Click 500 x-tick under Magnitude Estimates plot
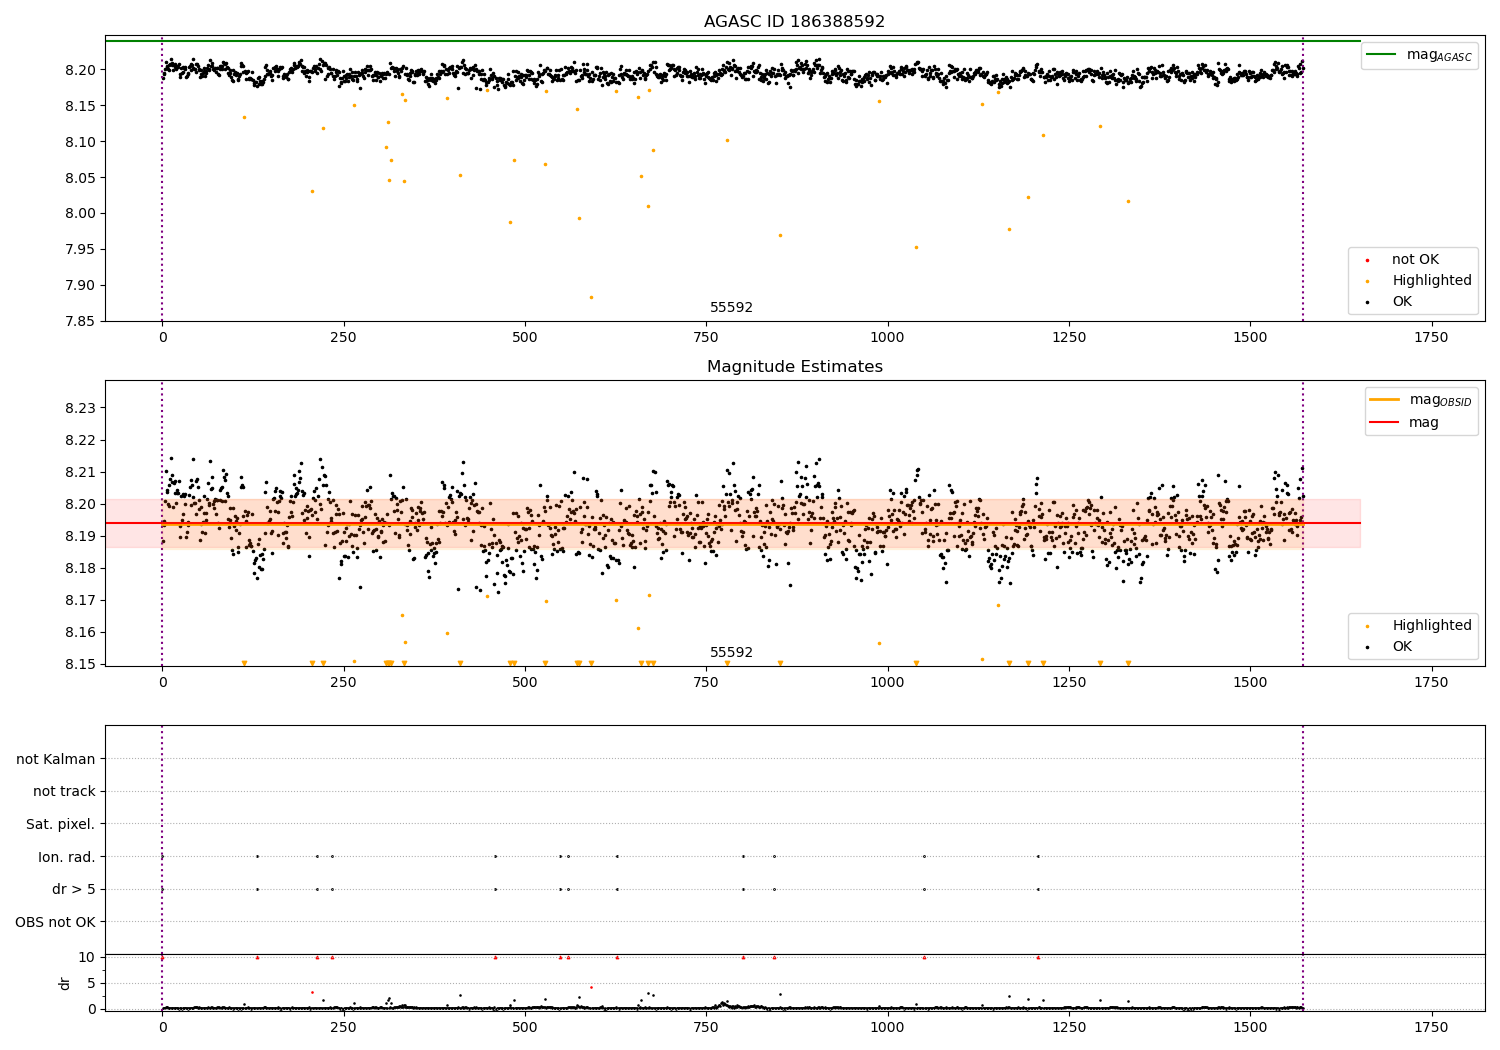The height and width of the screenshot is (1050, 1500). point(525,682)
